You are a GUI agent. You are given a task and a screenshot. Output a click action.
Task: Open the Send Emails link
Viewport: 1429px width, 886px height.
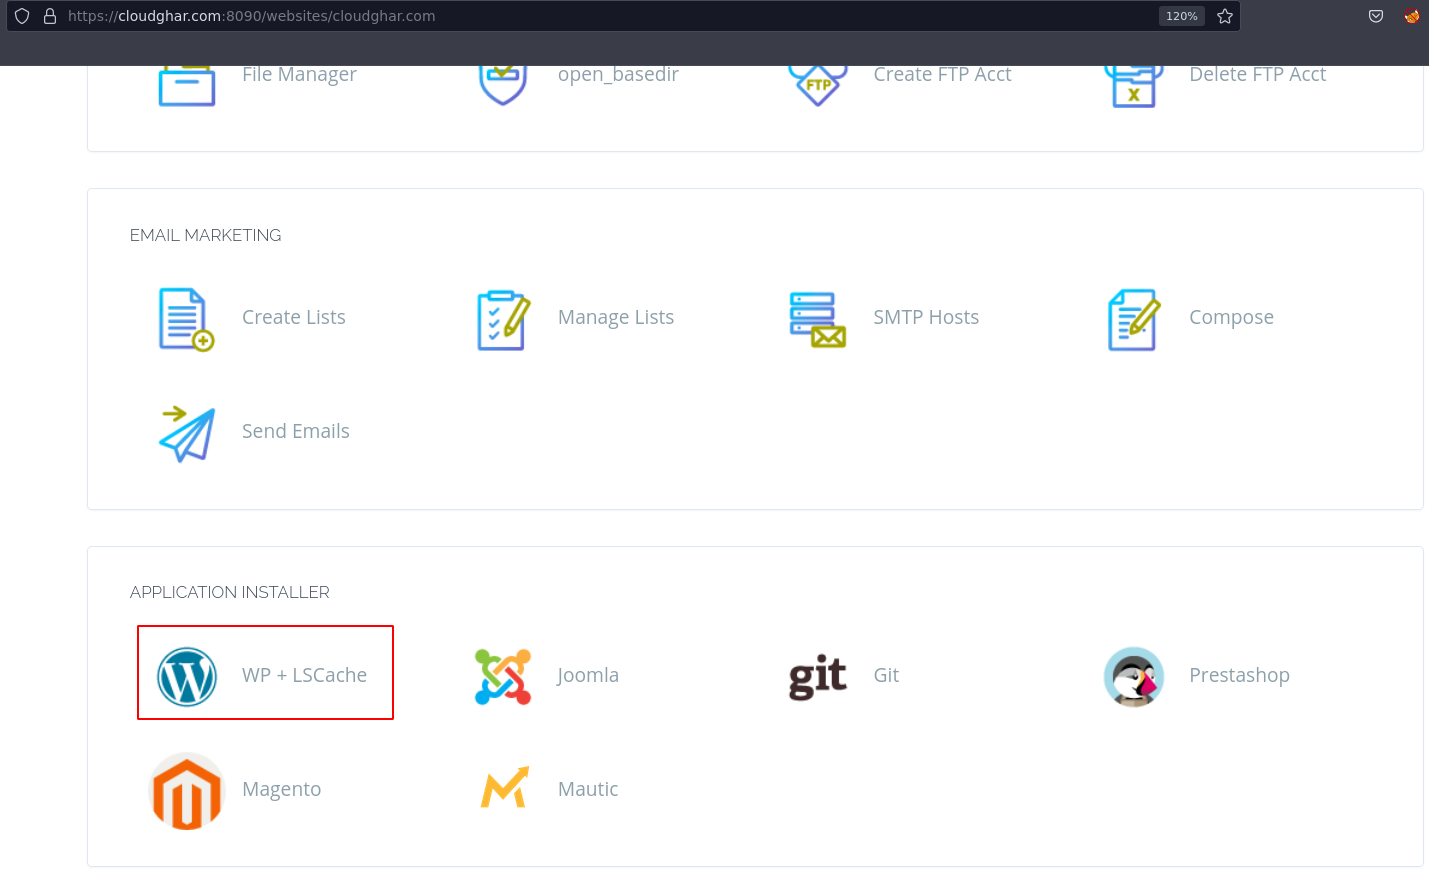pos(296,431)
